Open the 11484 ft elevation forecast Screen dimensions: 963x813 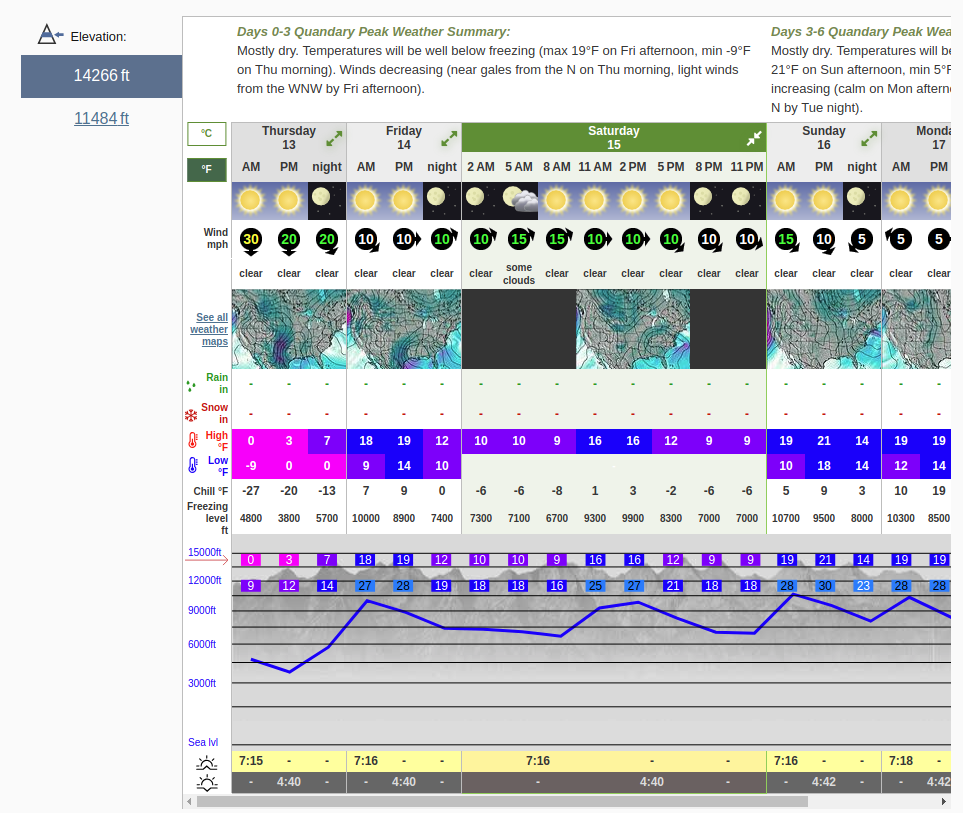[x=101, y=118]
